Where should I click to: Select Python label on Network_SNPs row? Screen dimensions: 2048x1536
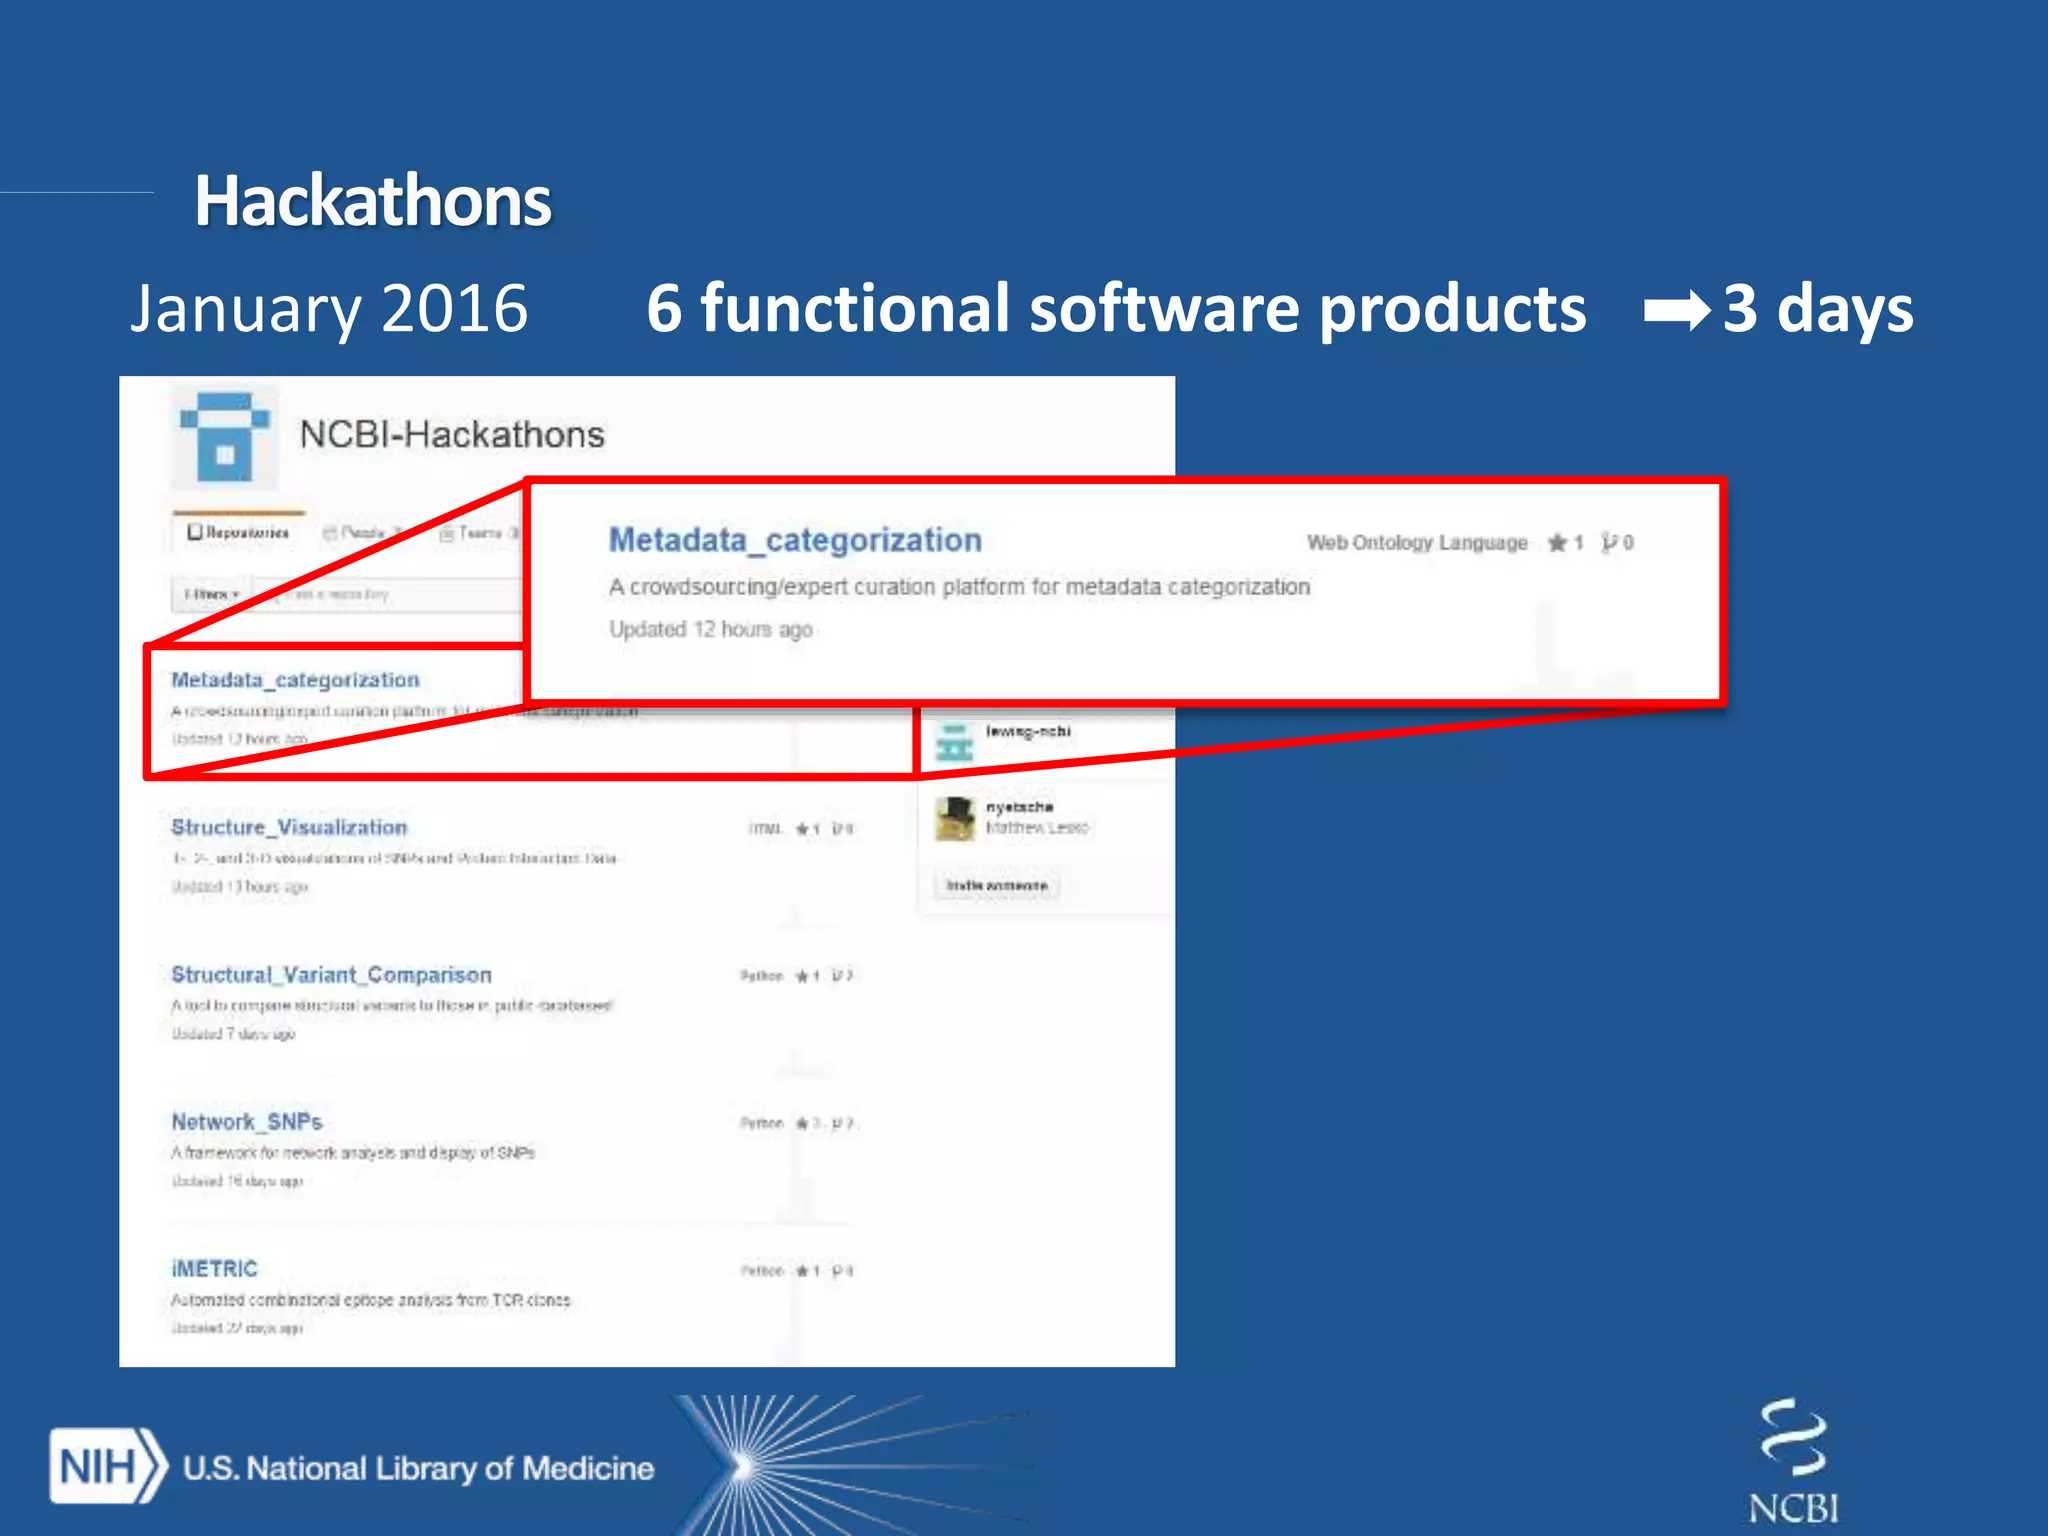tap(761, 1124)
